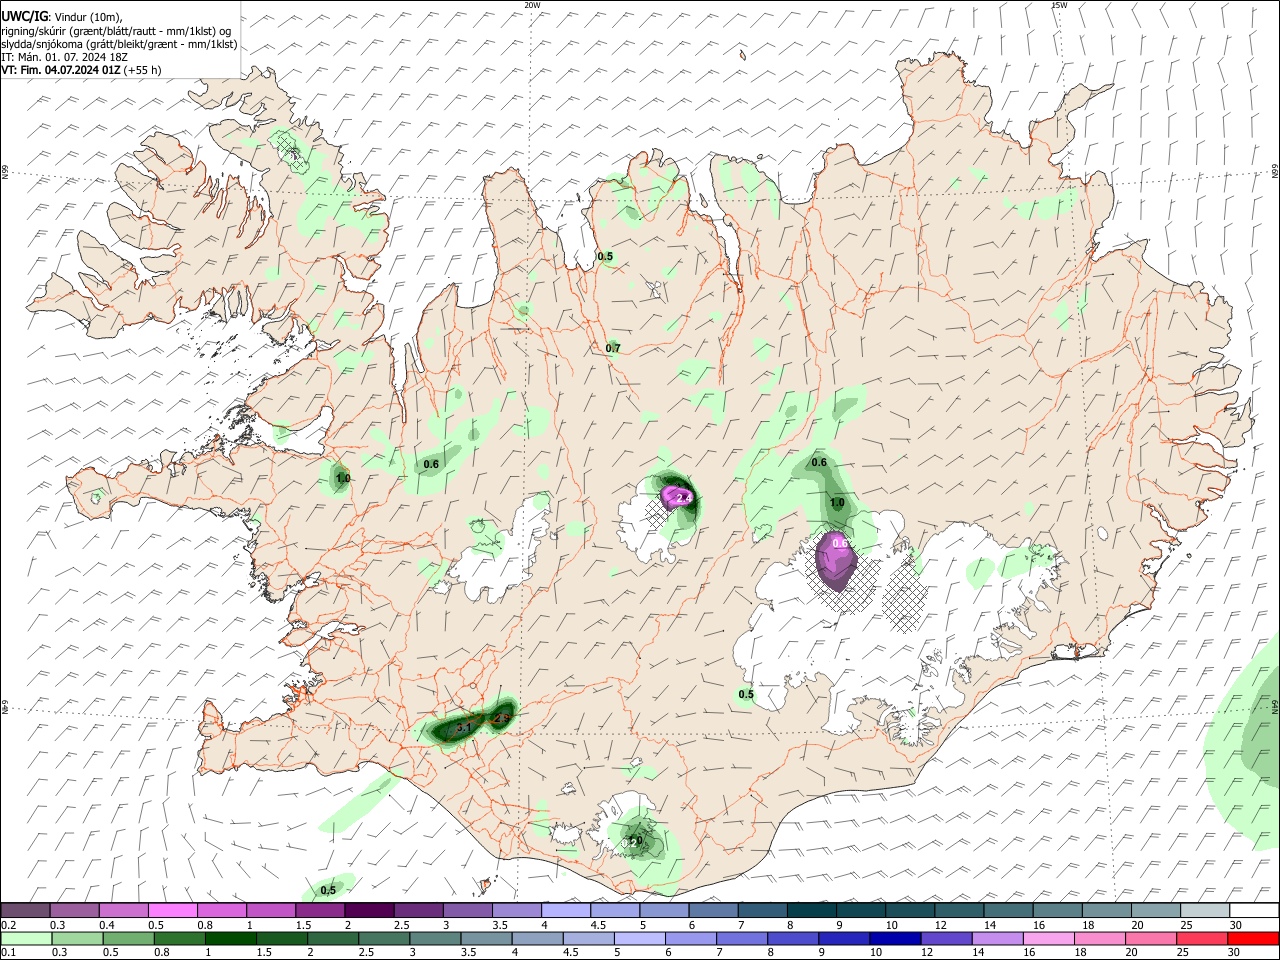1280x960 pixels.
Task: Click the '0.5' value southwest of the large glacier
Action: (746, 695)
